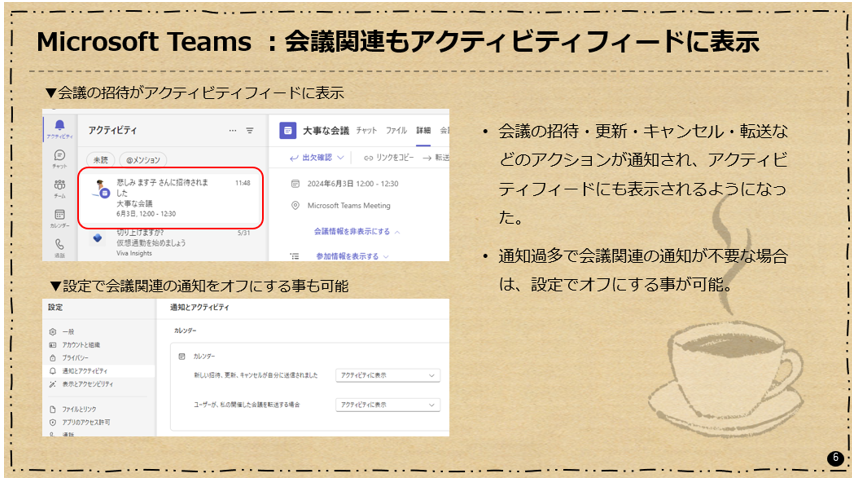The image size is (852, 481).
Task: Open the Viva Insights 仮想通勤 notification
Action: pyautogui.click(x=173, y=243)
